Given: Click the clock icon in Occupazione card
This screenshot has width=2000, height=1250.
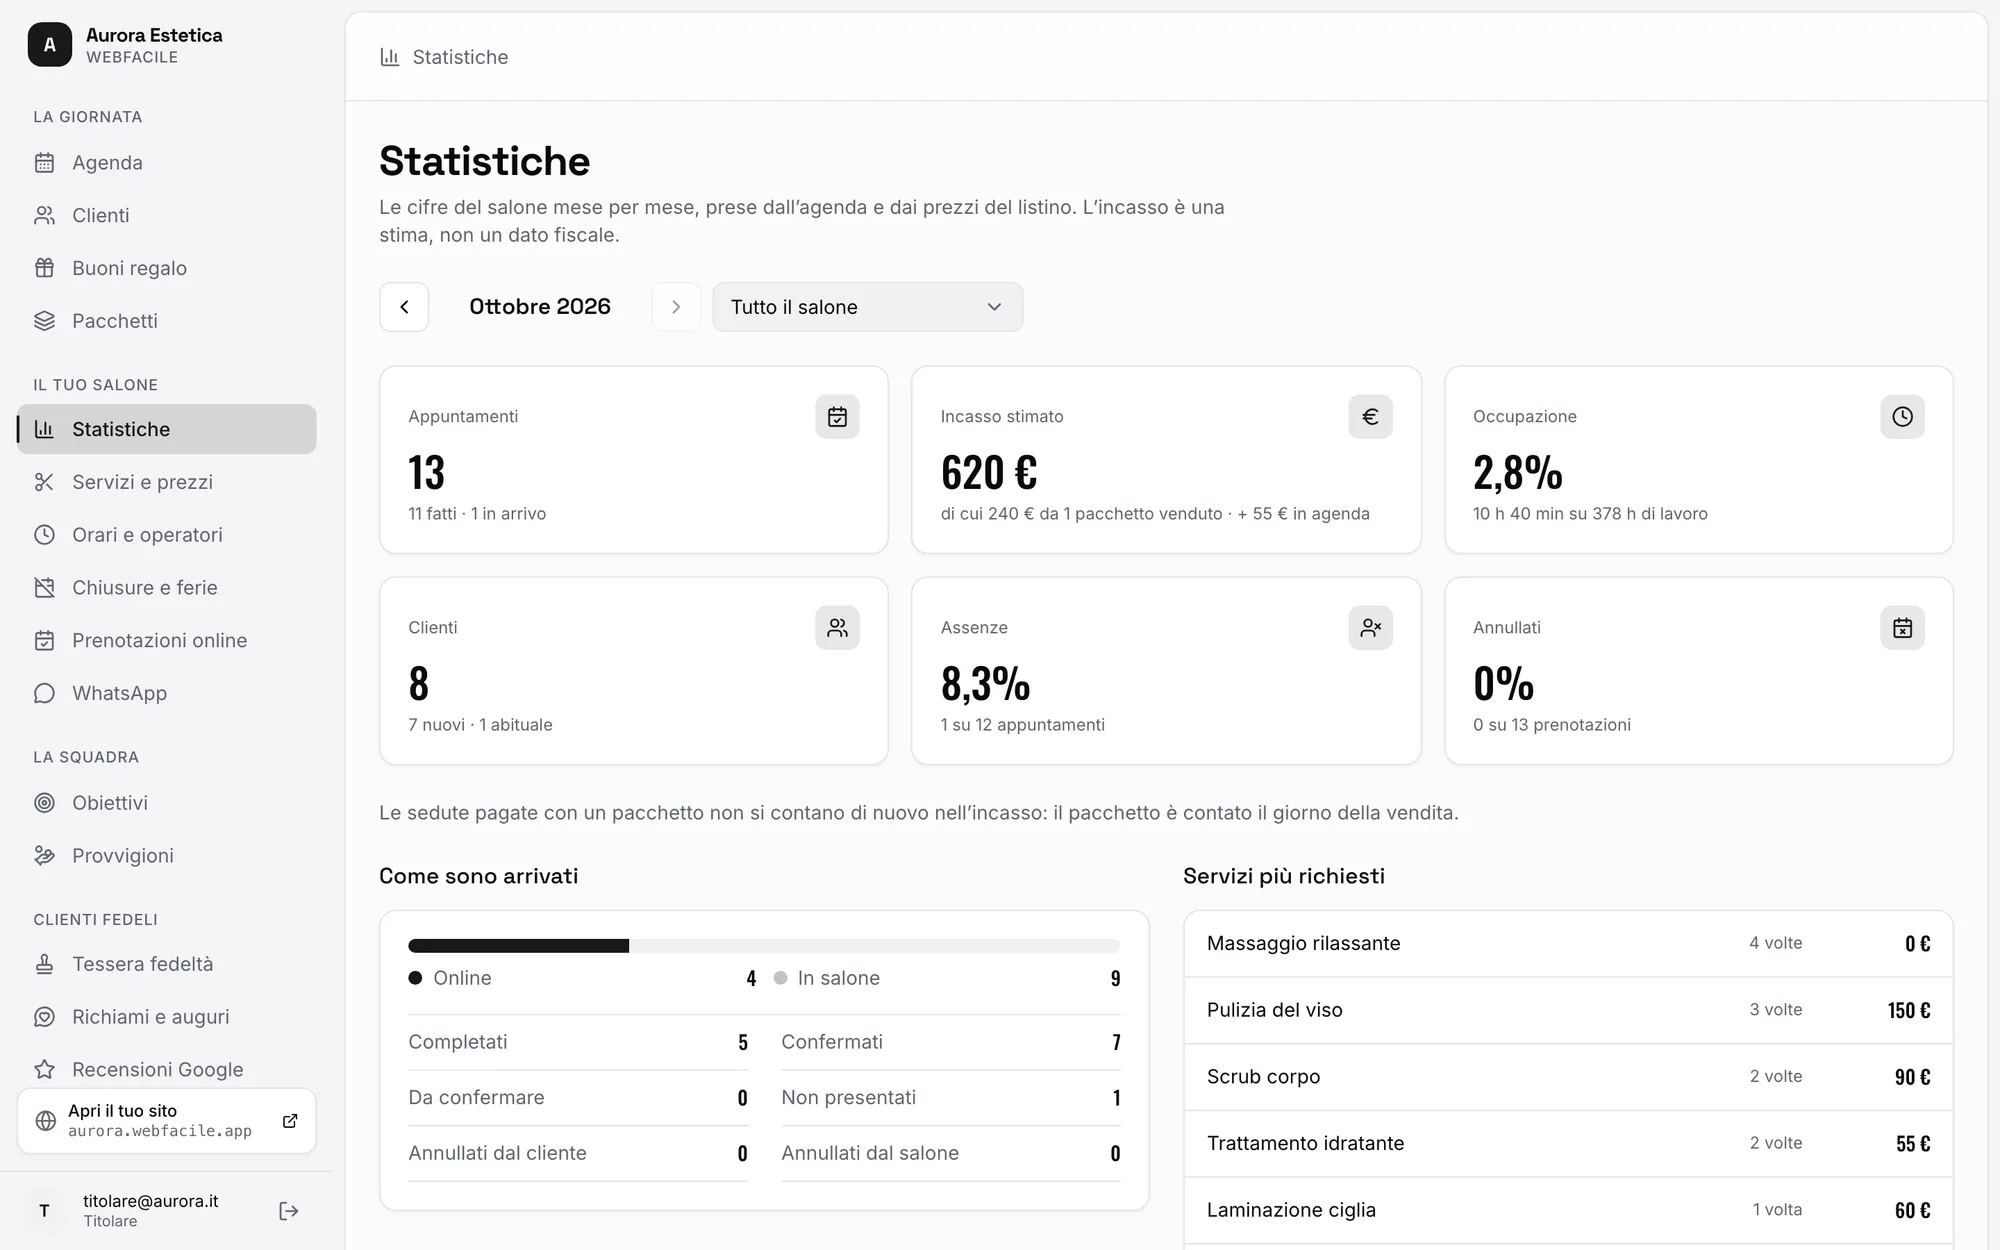Looking at the screenshot, I should 1902,417.
